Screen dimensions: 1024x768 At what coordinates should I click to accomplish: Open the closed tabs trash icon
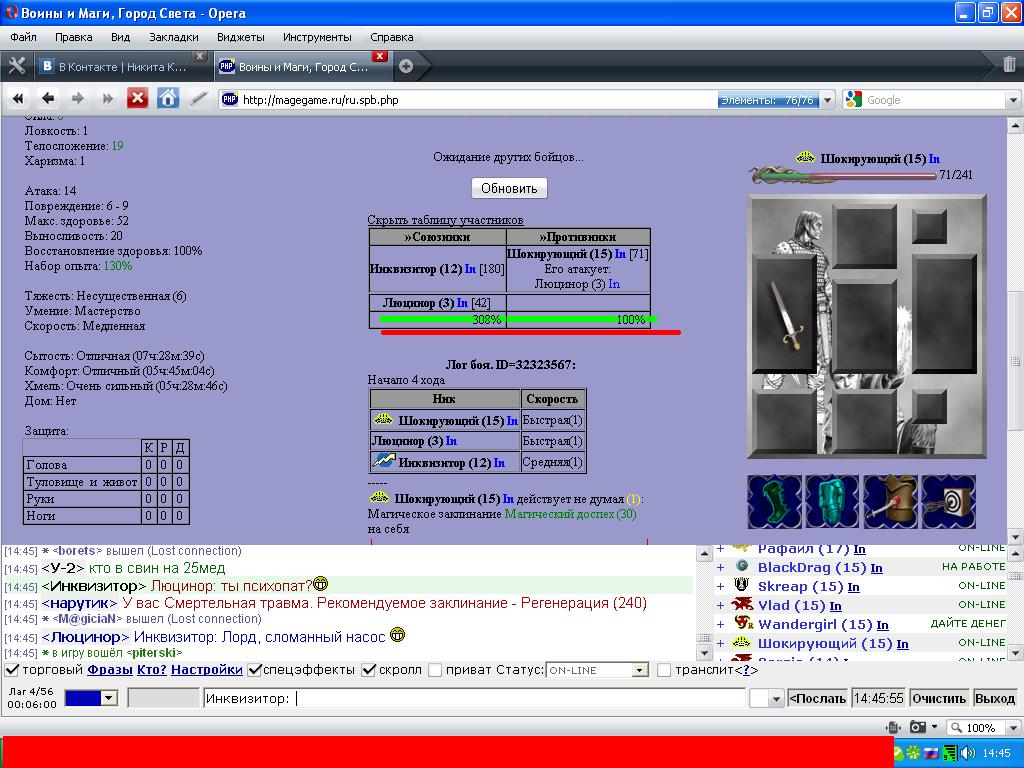[1009, 64]
